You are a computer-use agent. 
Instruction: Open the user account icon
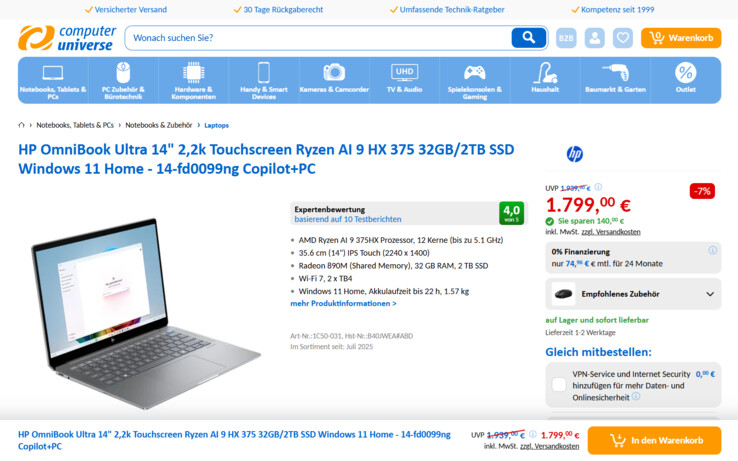[594, 38]
